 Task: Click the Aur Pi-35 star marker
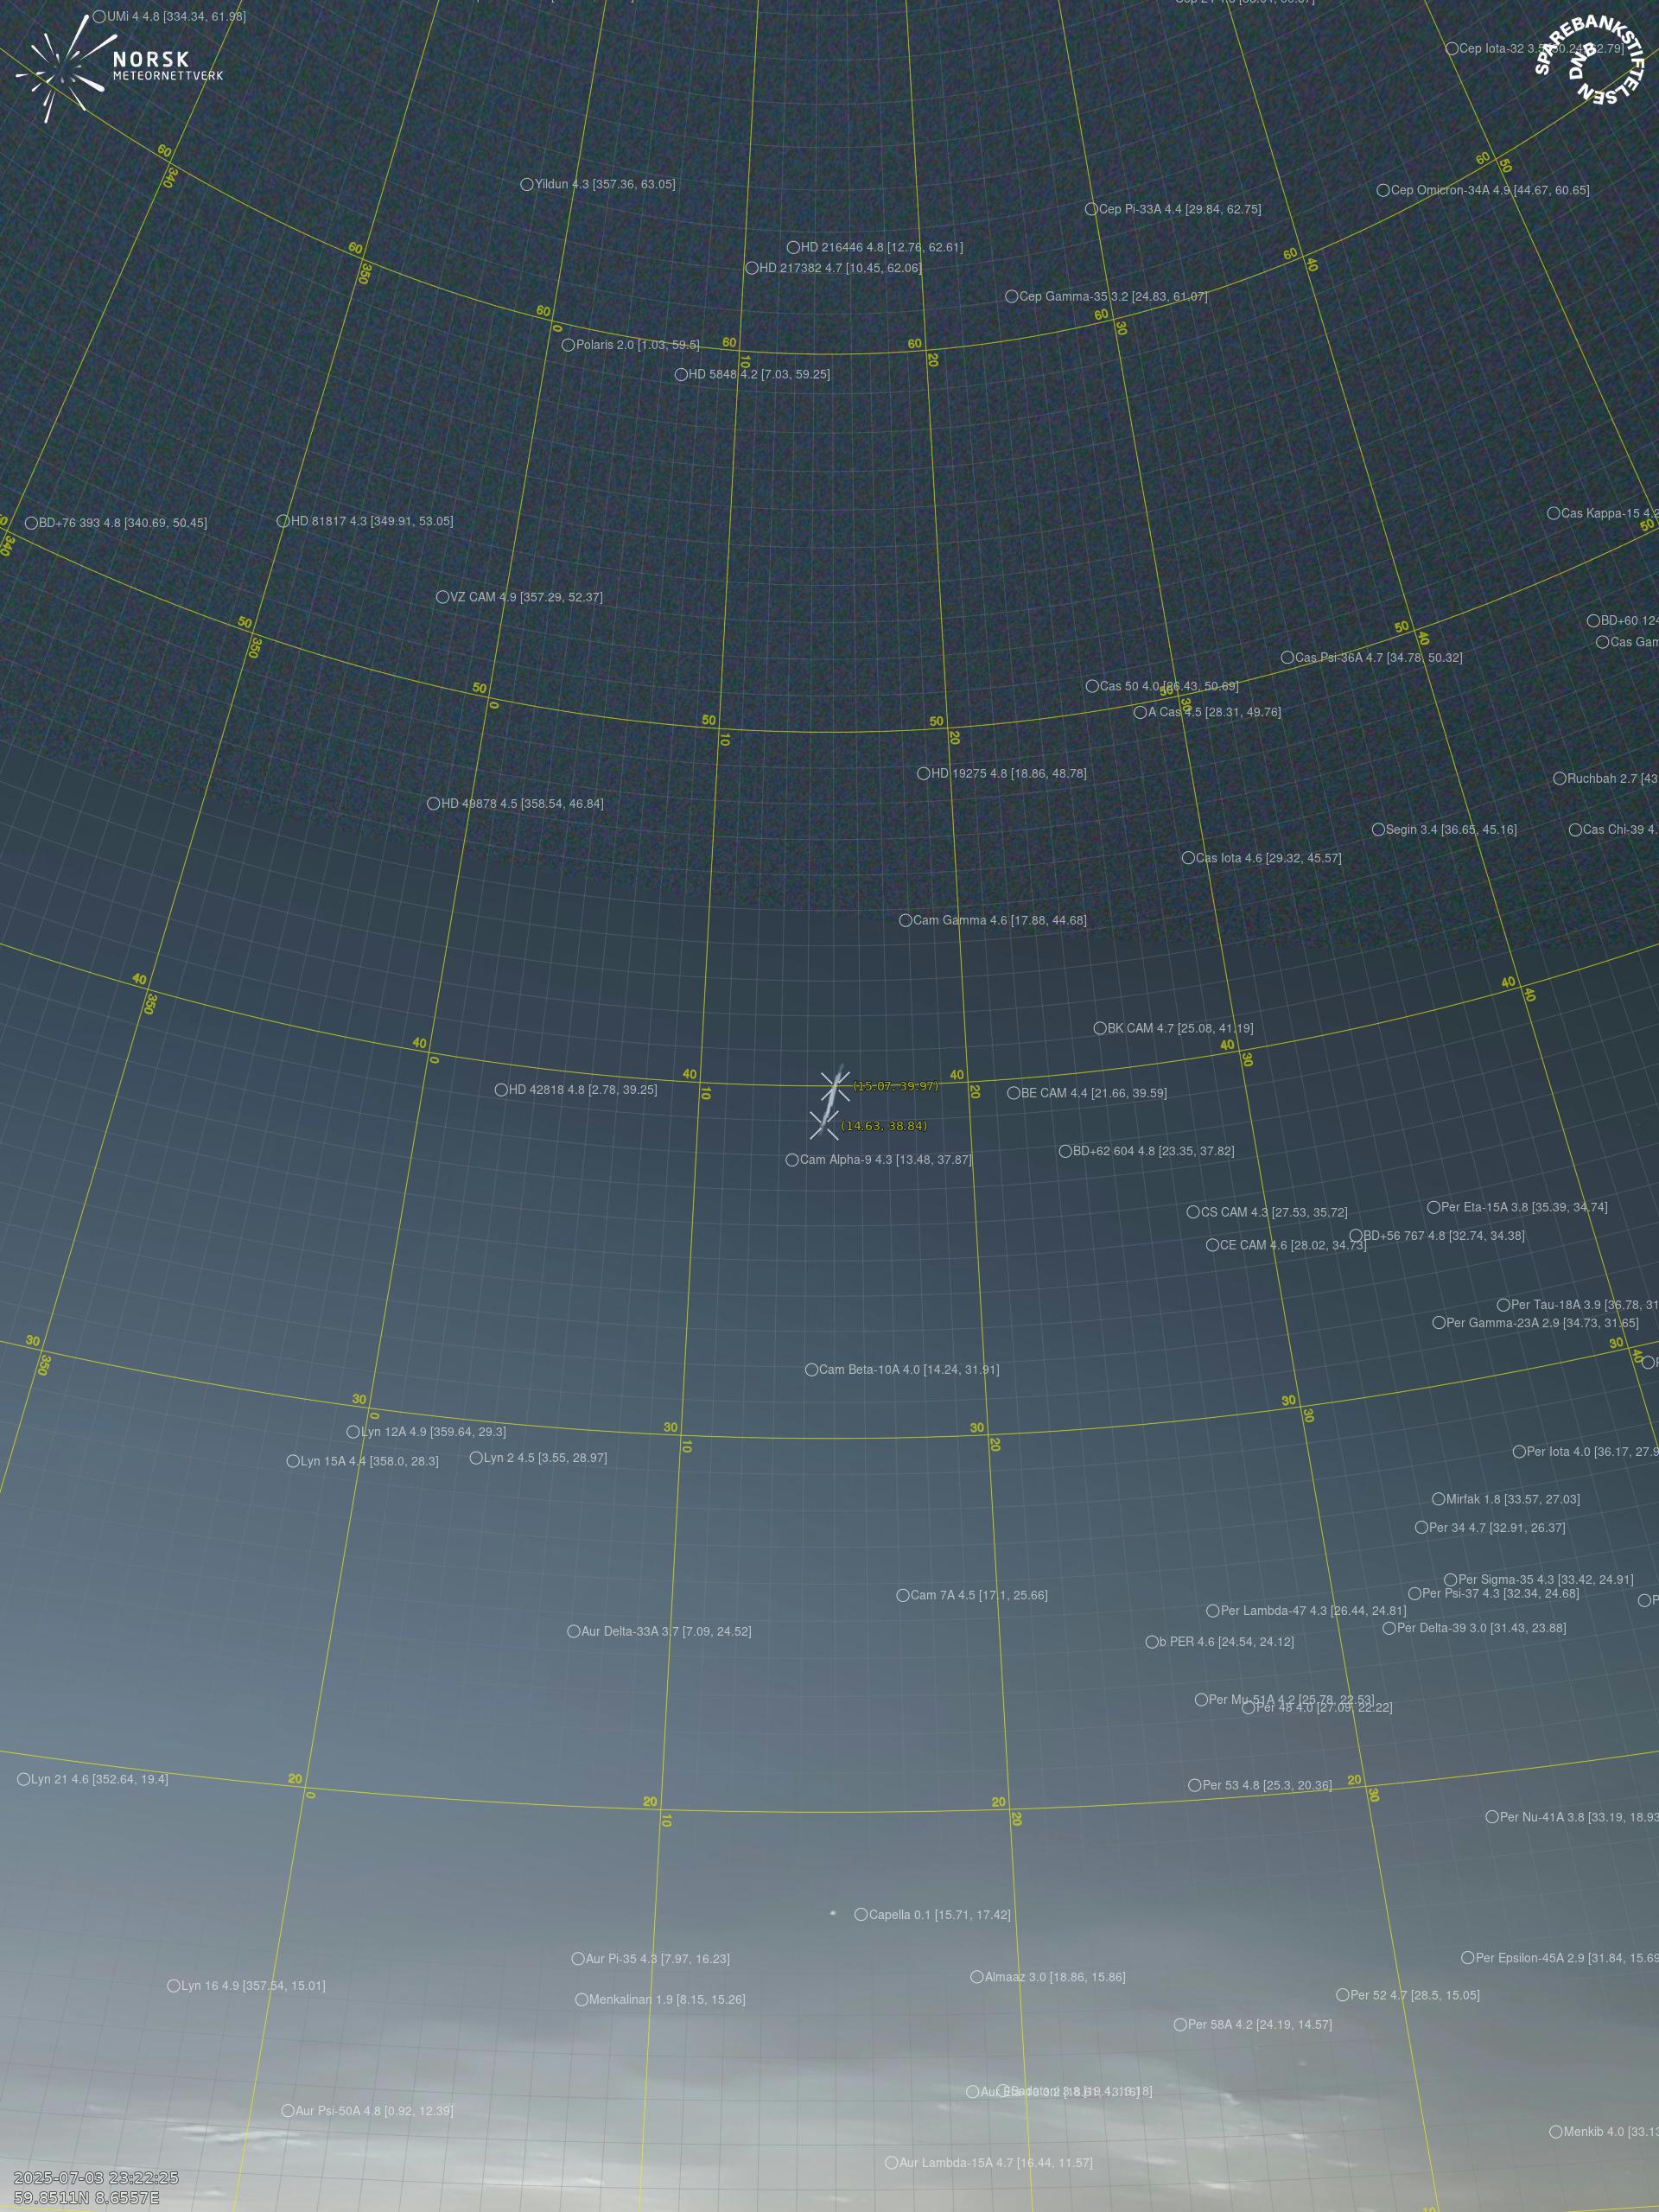(x=577, y=1959)
